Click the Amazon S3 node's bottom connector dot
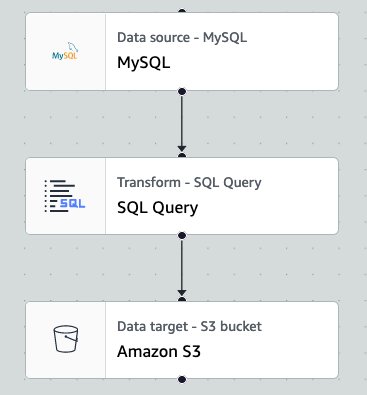 [182, 379]
